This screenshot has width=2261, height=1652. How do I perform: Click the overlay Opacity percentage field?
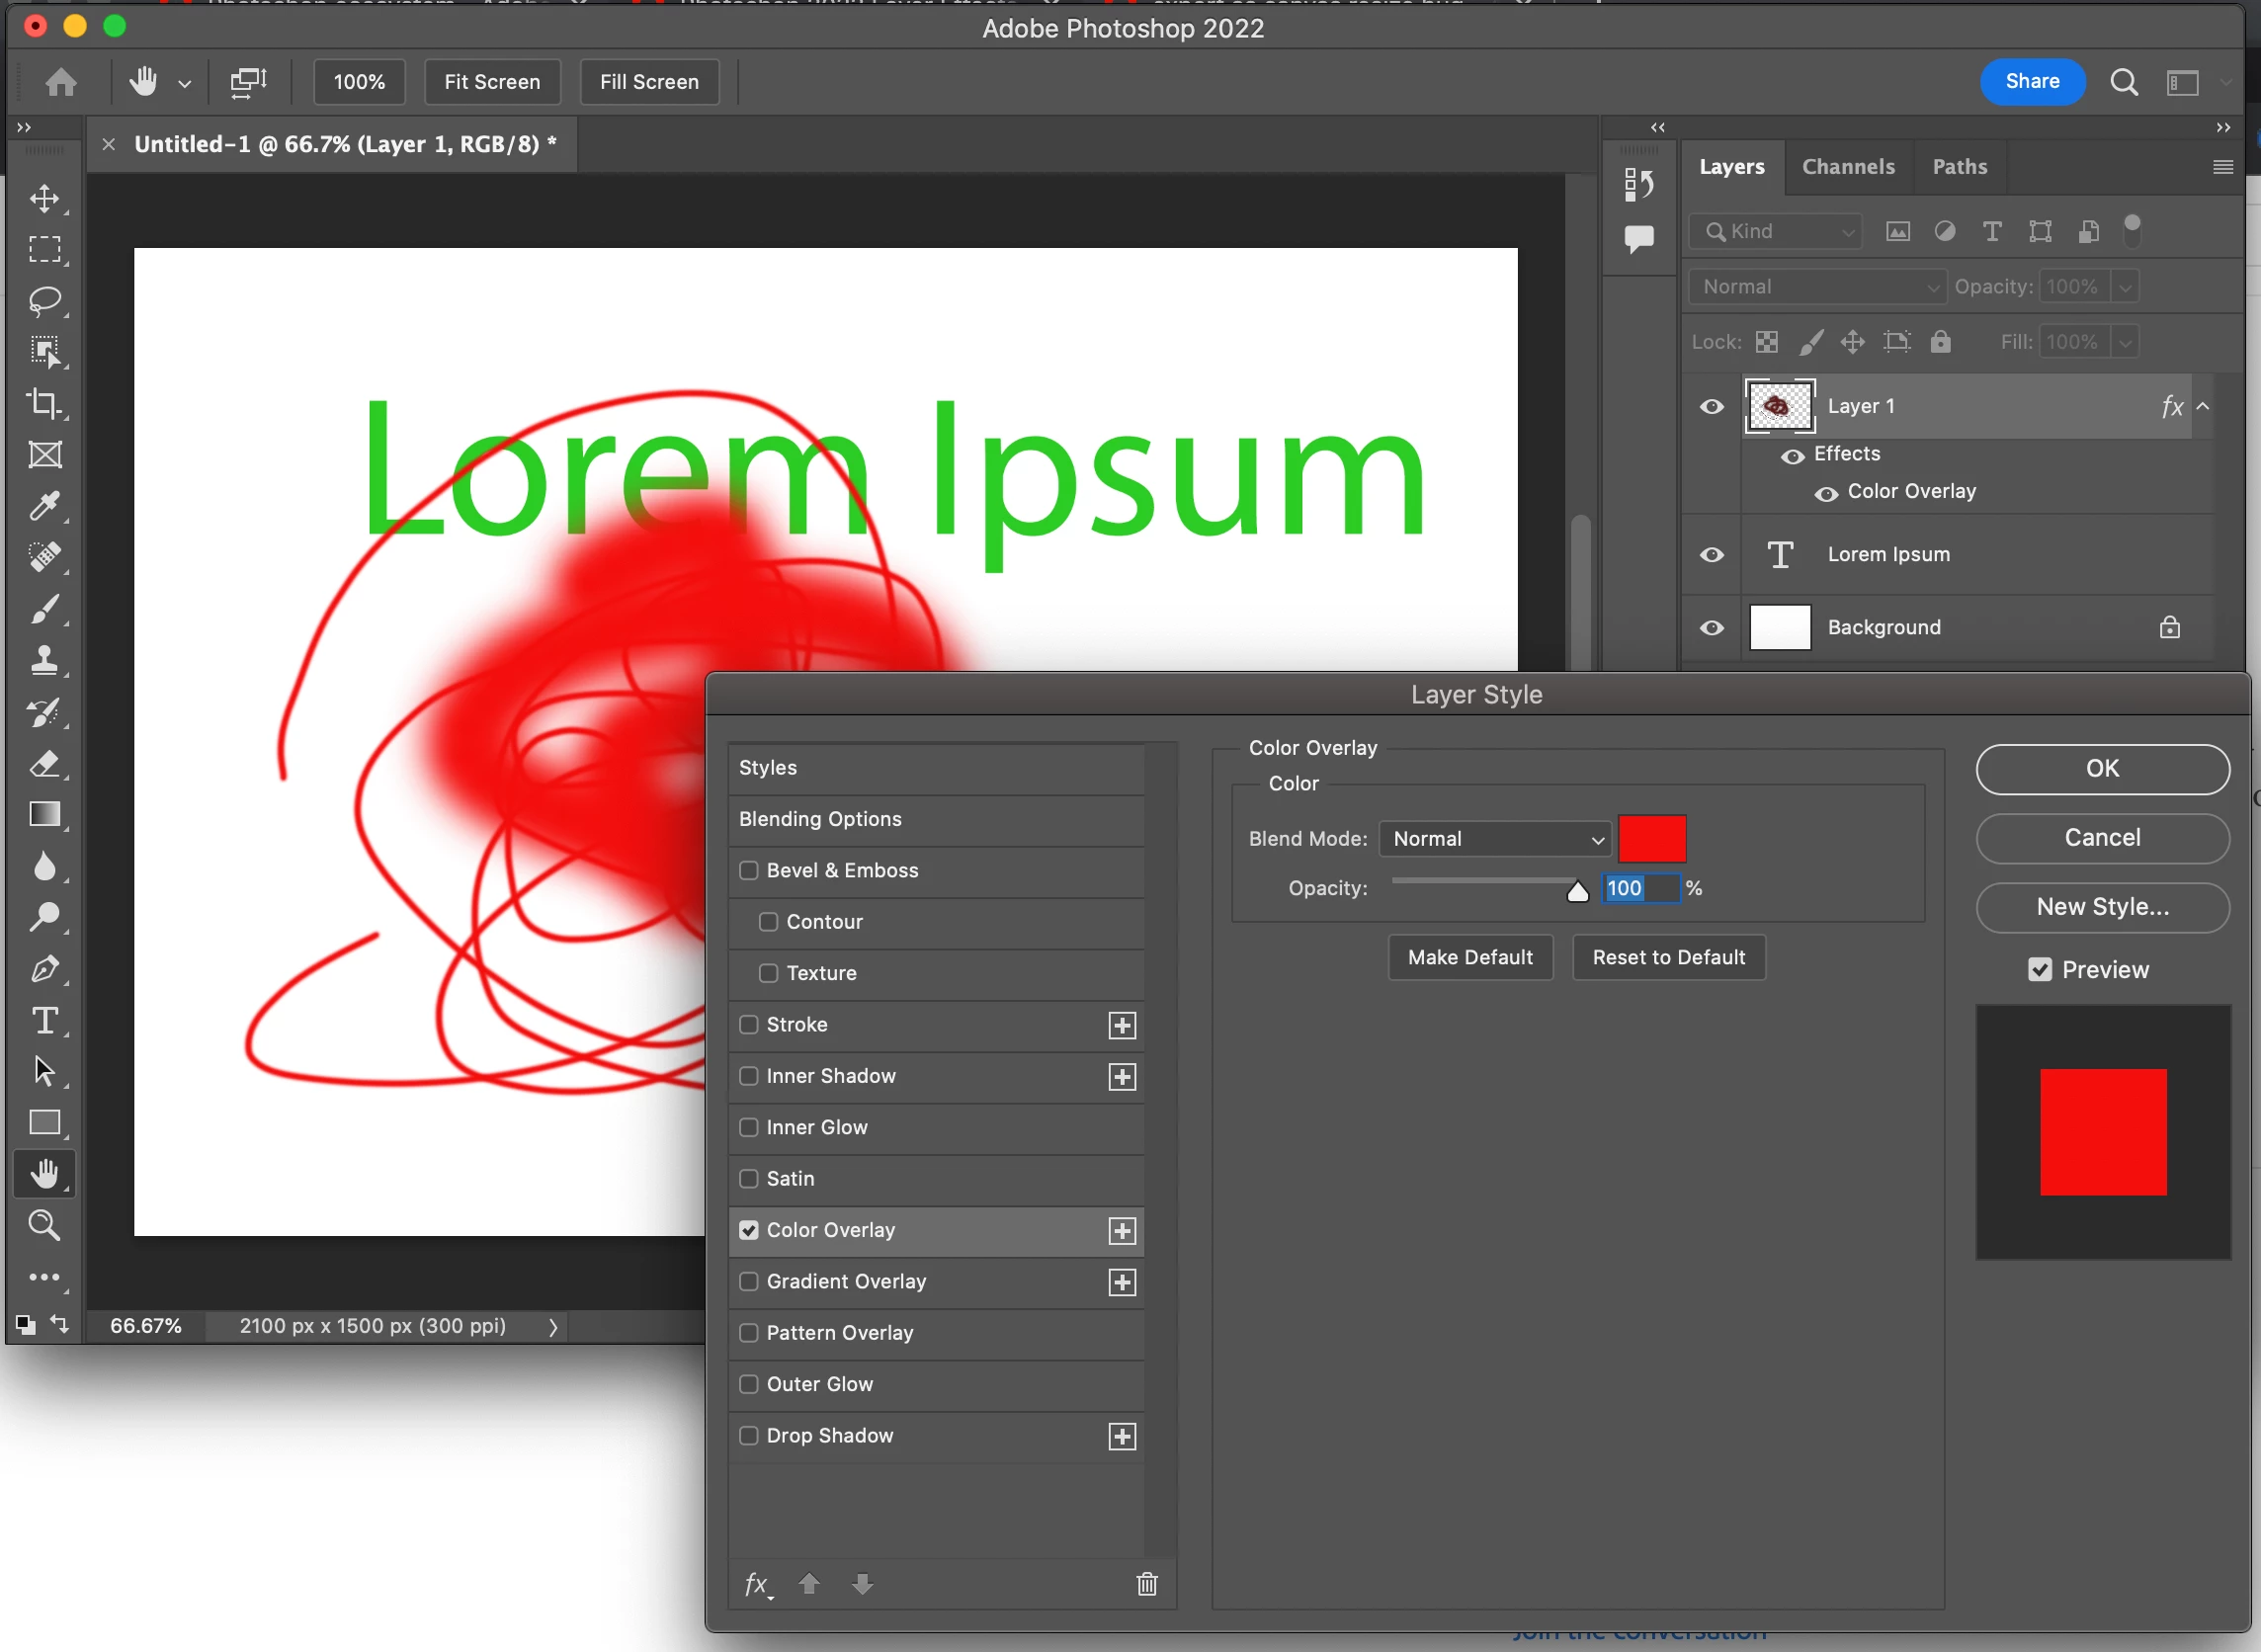pos(1640,888)
